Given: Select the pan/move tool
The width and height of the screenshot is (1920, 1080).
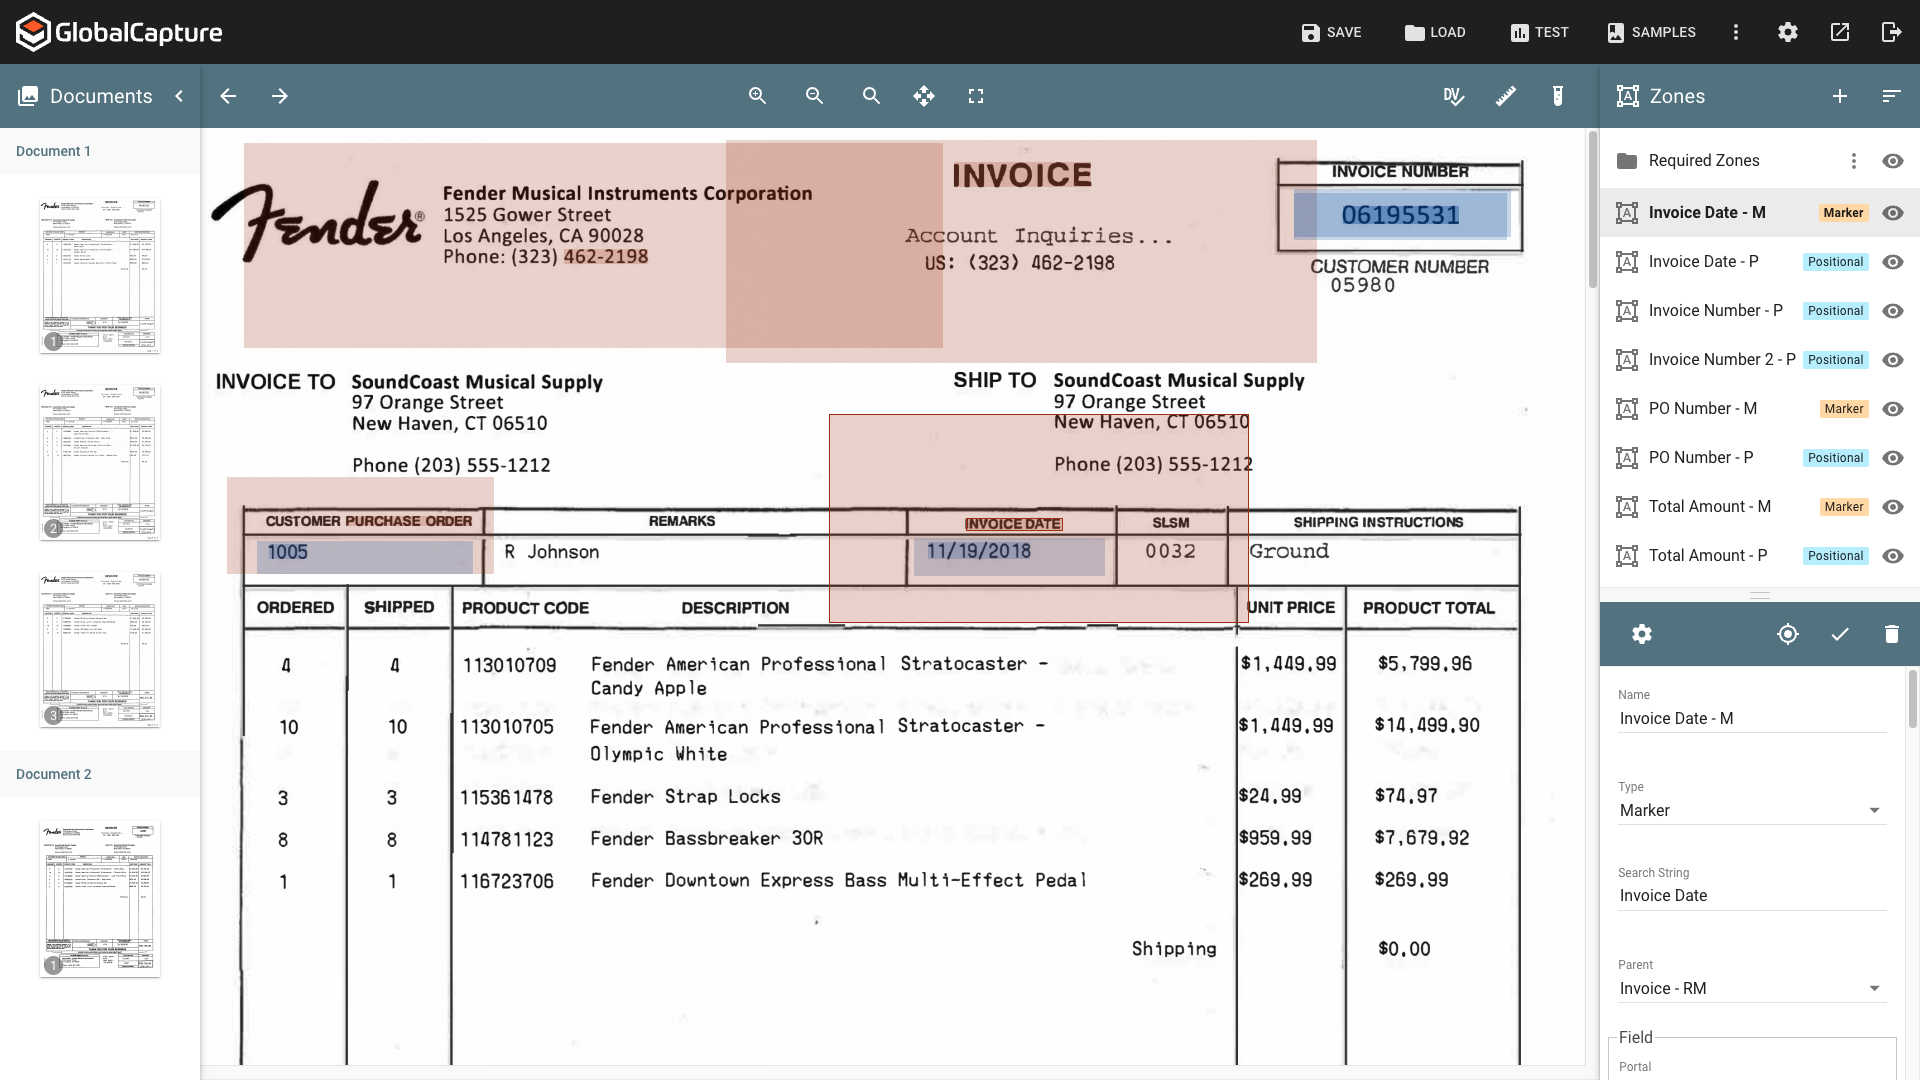Looking at the screenshot, I should pyautogui.click(x=924, y=96).
